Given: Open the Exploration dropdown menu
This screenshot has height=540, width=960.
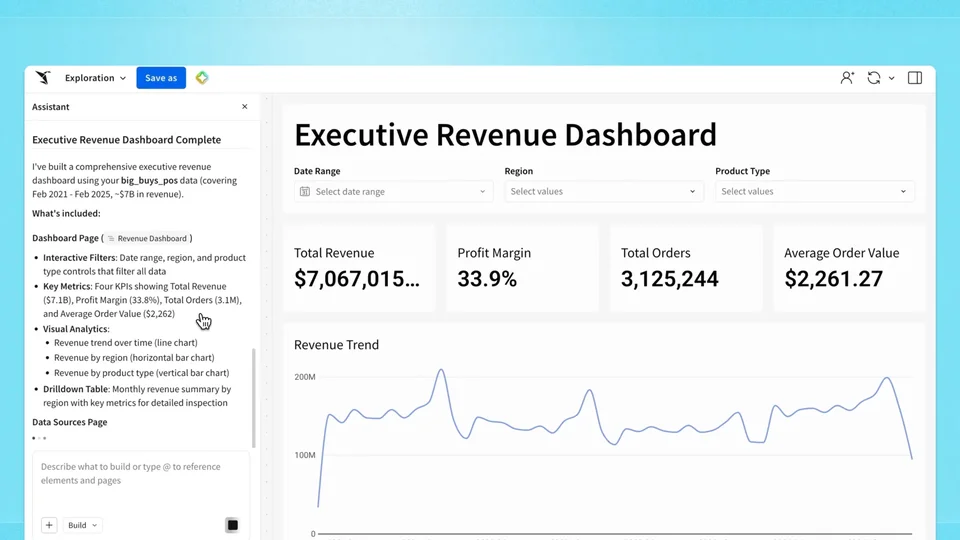Looking at the screenshot, I should [95, 78].
